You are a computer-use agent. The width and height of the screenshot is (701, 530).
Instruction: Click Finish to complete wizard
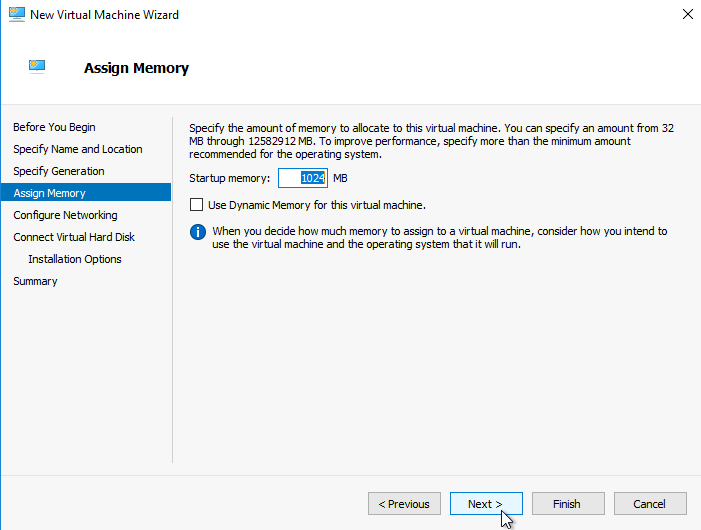pos(568,504)
